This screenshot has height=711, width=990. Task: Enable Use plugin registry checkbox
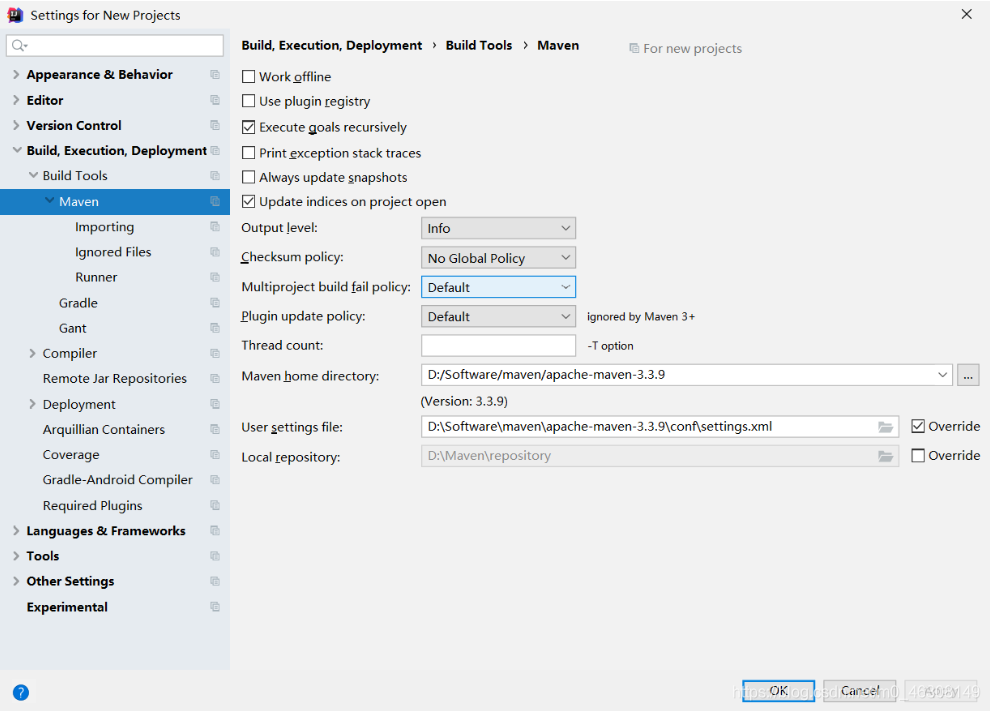coord(249,101)
